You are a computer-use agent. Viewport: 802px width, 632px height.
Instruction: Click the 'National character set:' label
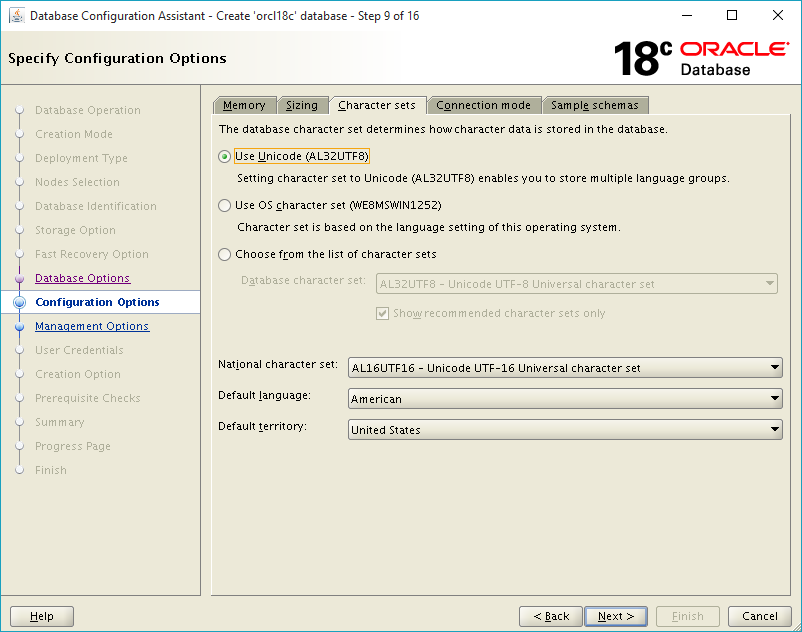278,364
